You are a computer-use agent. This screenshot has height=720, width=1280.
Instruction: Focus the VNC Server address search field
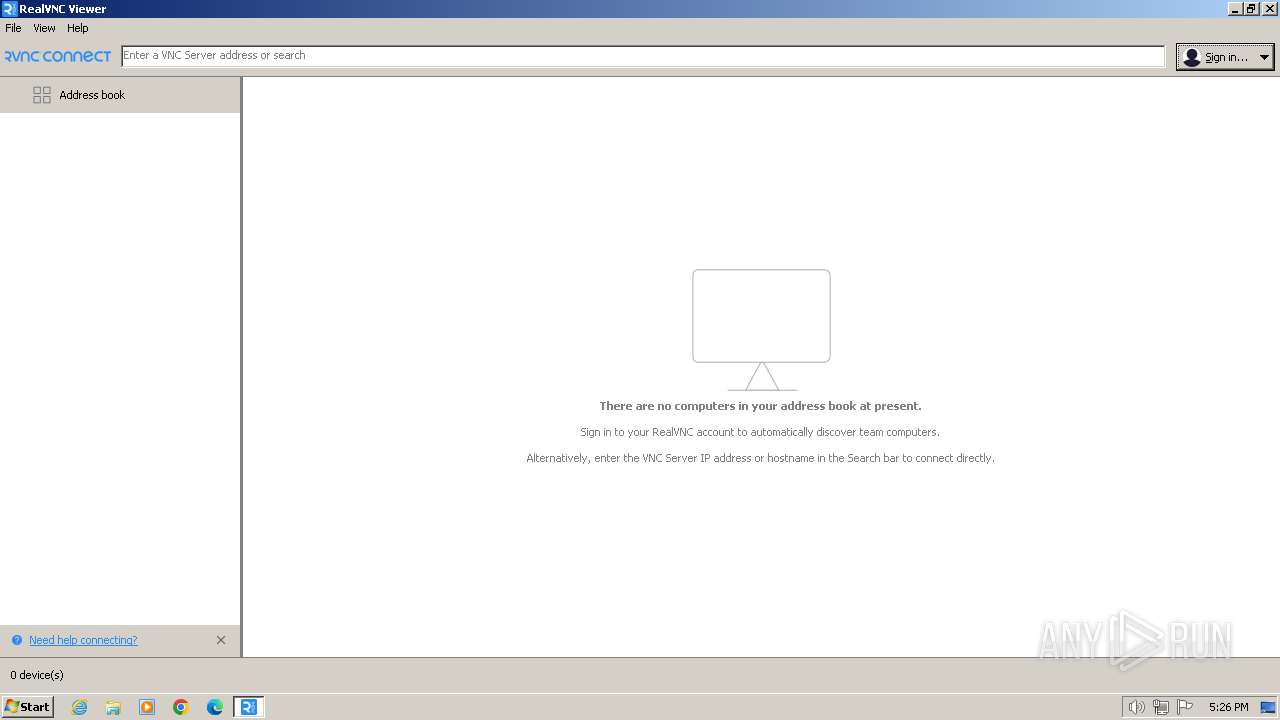pos(643,56)
